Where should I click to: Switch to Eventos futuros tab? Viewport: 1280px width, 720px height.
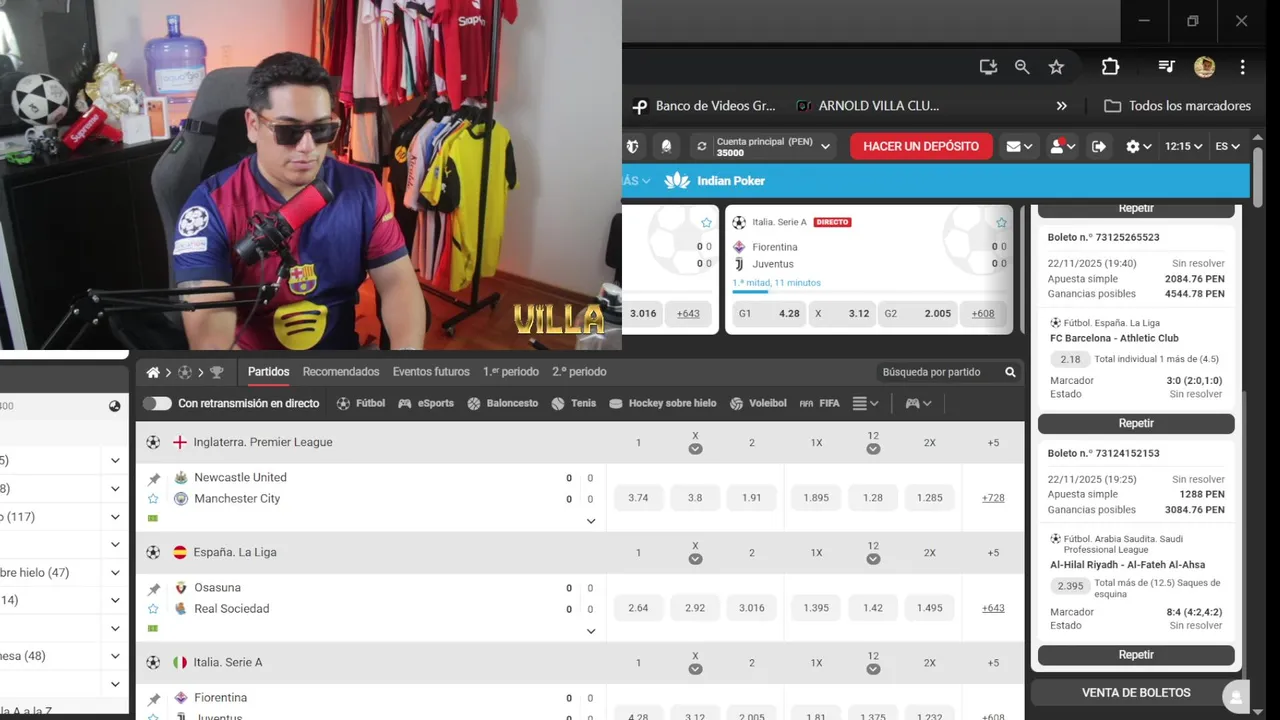[431, 372]
